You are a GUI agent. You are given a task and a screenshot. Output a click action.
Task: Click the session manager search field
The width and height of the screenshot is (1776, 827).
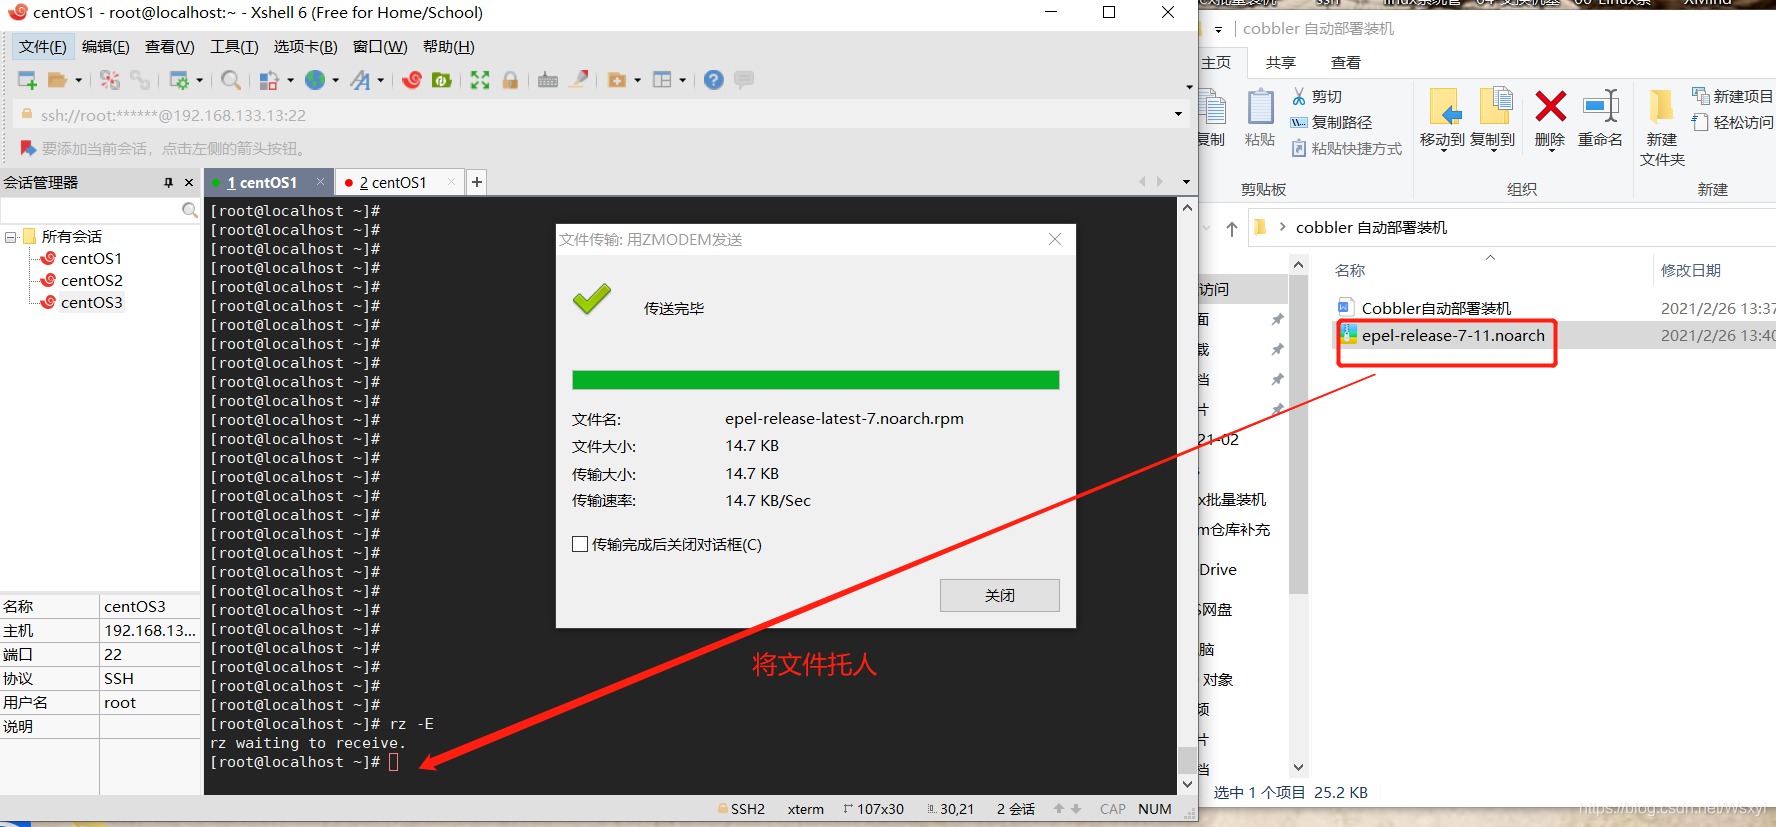tap(91, 210)
